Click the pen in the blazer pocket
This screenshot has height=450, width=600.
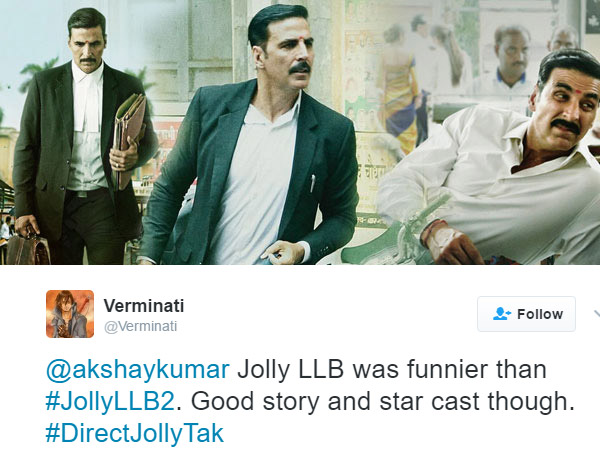coord(313,183)
